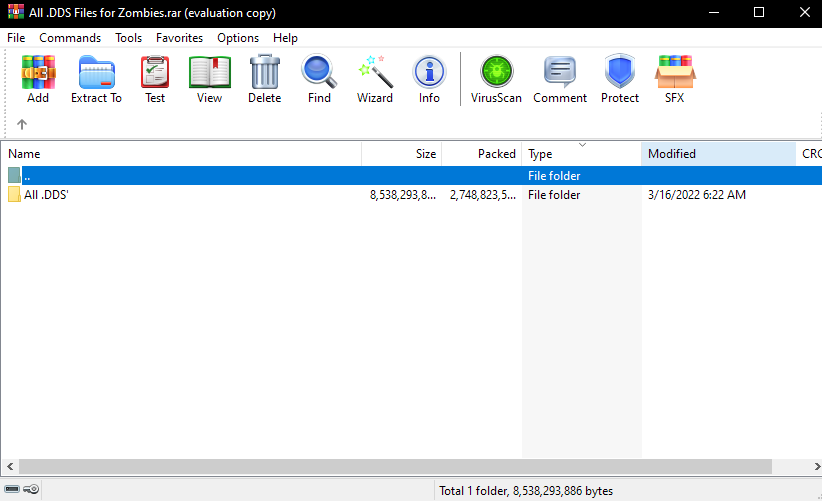Click the CRC column header
This screenshot has width=822, height=501.
tap(809, 154)
